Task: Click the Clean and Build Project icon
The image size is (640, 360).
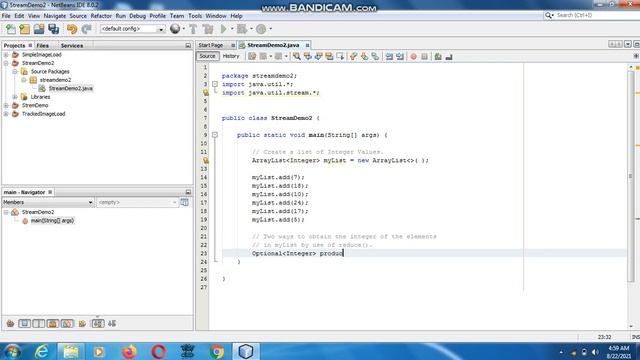Action: pos(208,29)
